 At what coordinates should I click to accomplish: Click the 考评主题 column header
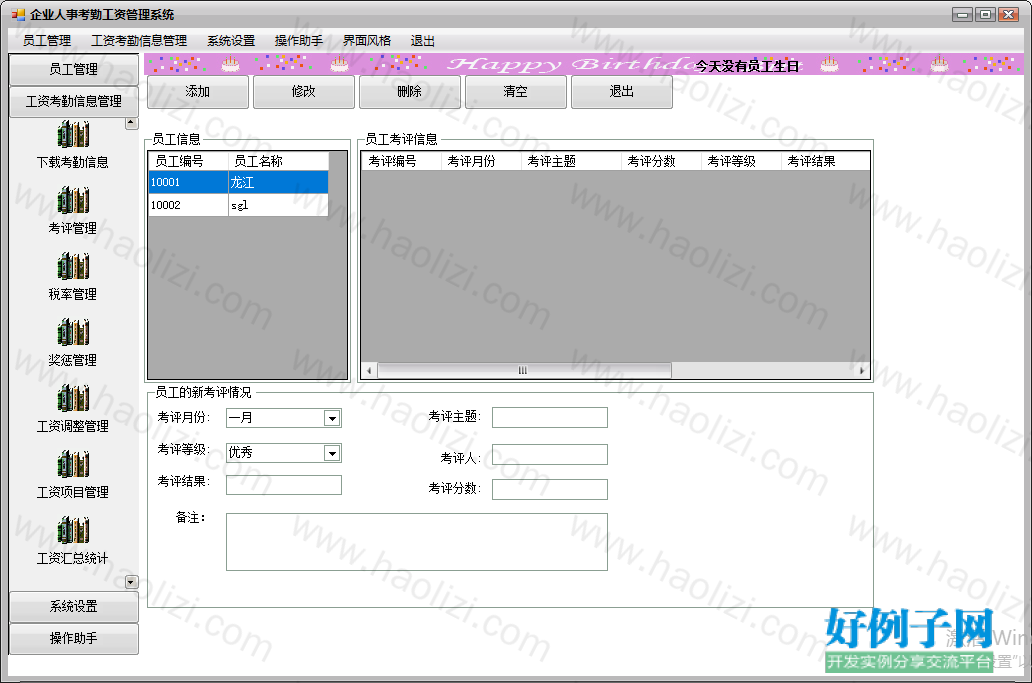571,161
